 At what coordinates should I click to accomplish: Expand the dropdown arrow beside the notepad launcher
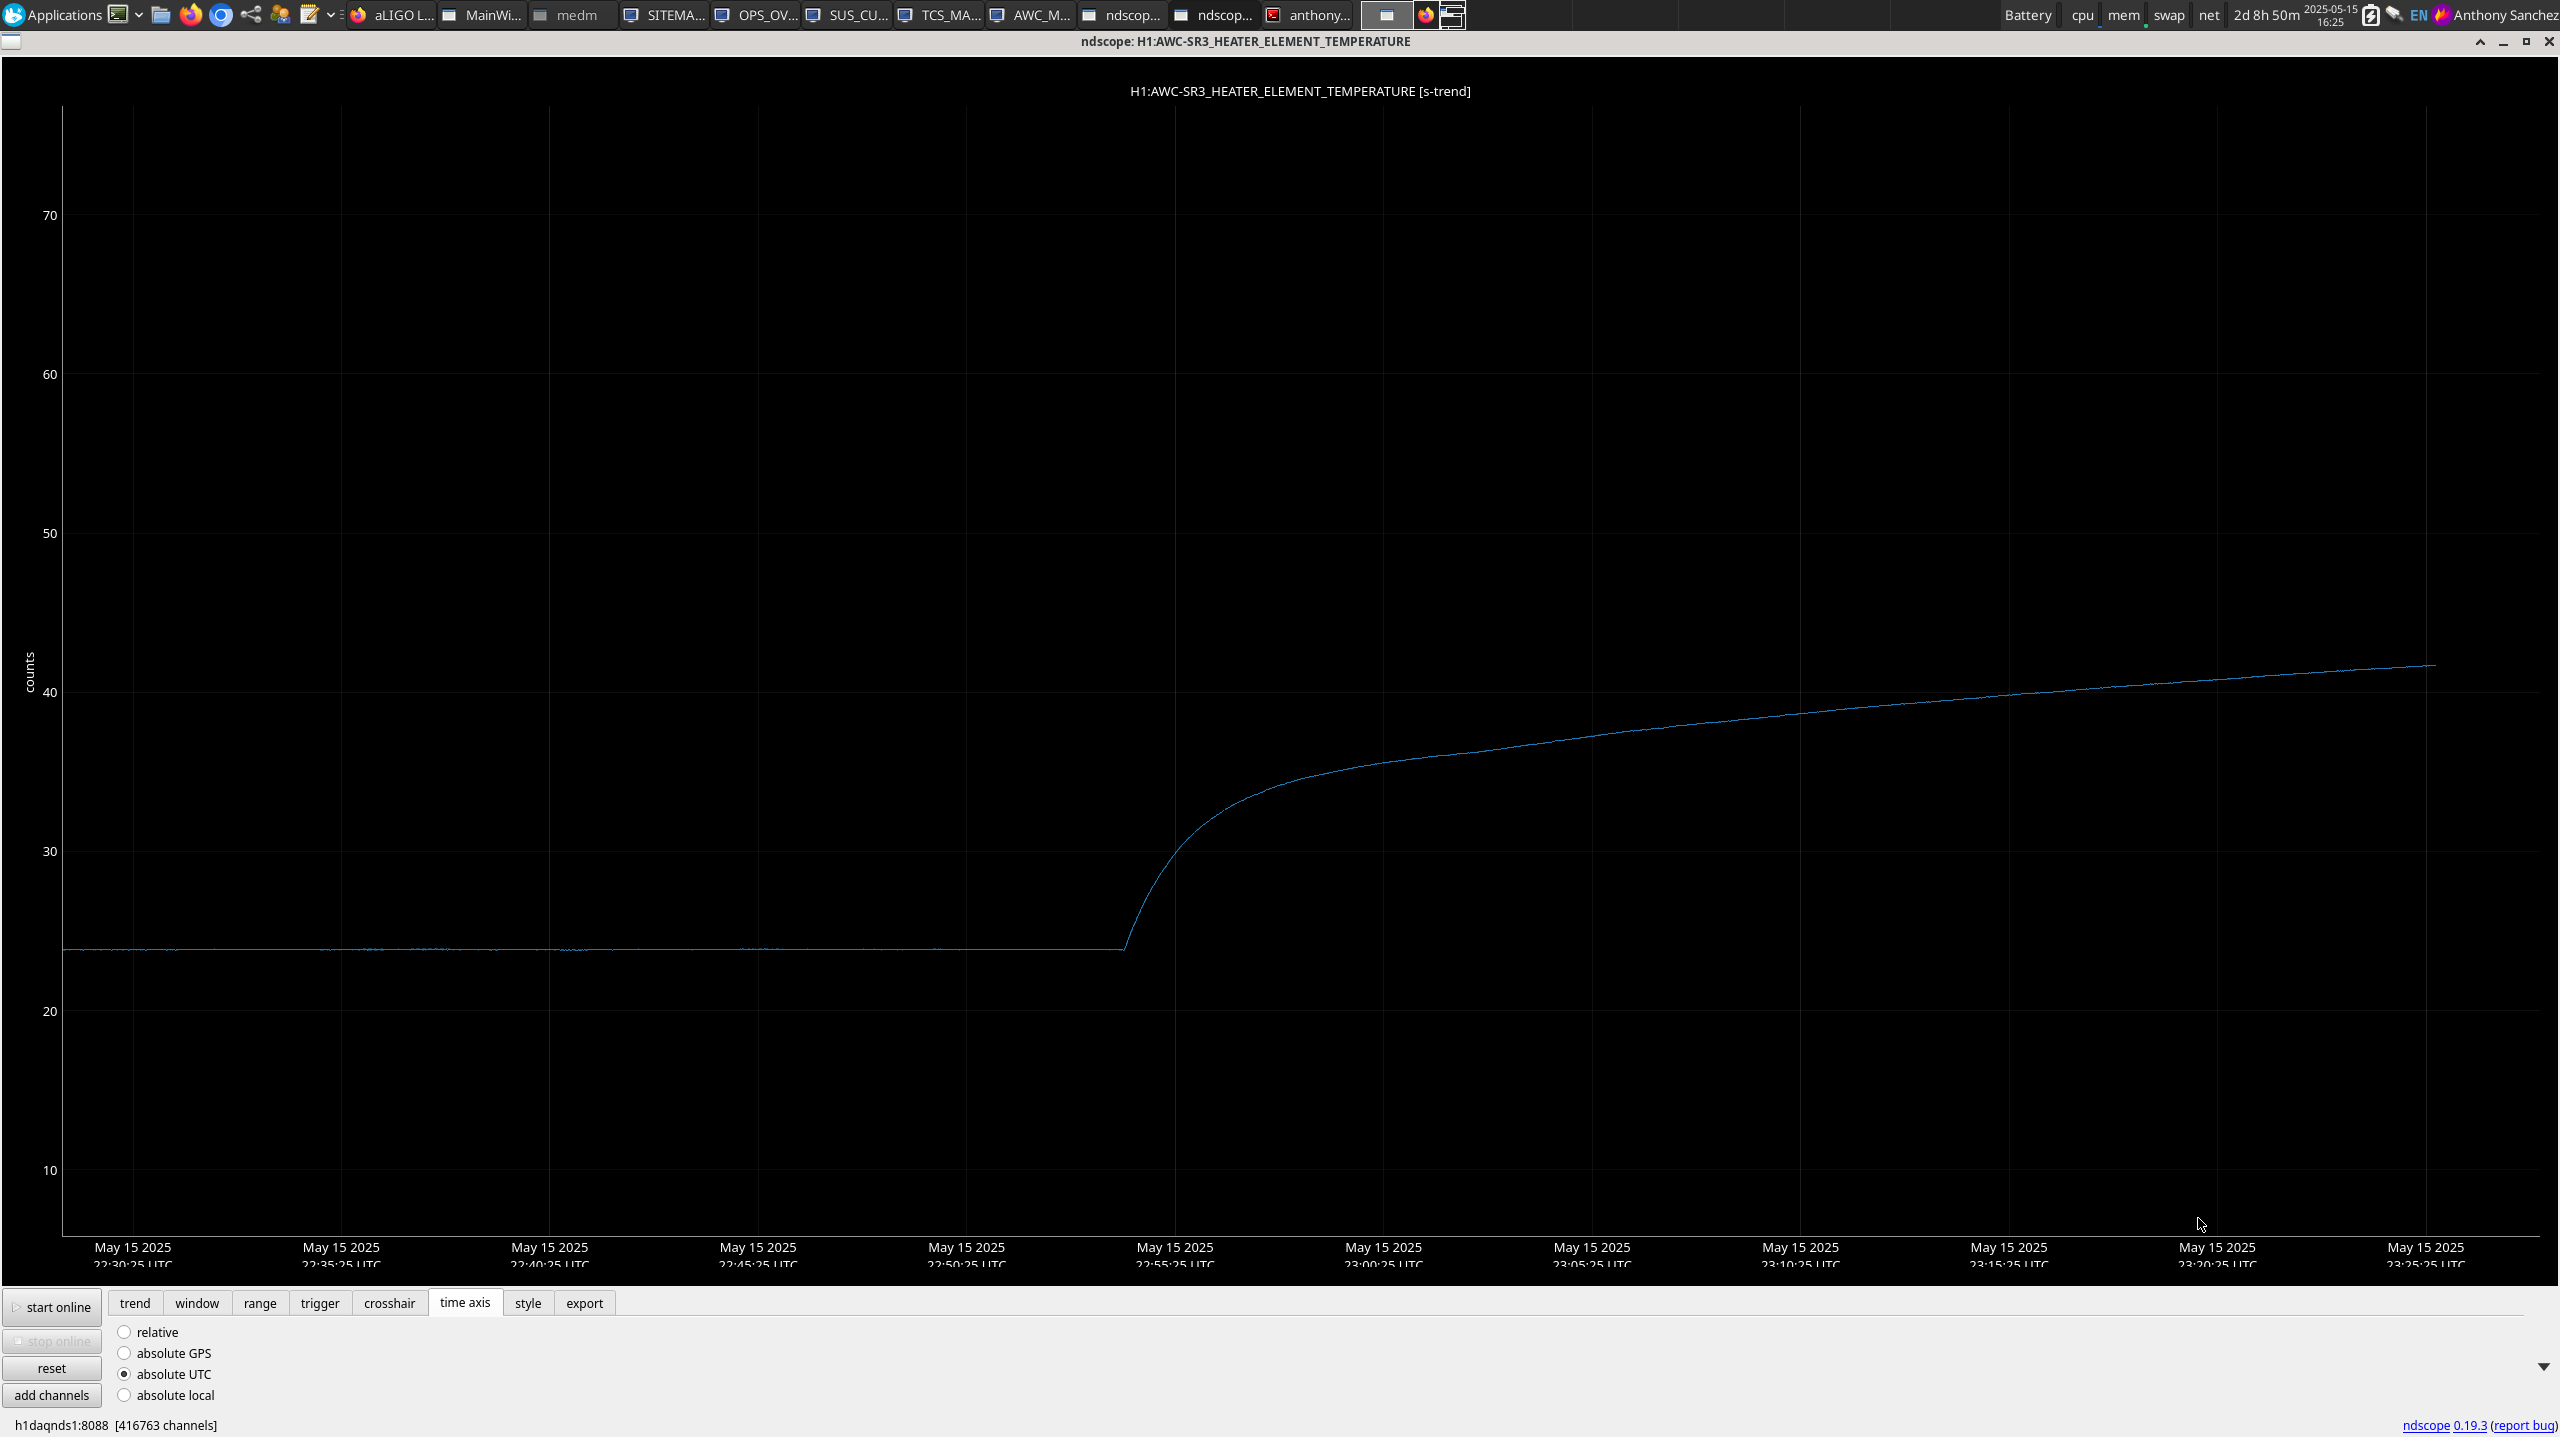click(x=331, y=15)
